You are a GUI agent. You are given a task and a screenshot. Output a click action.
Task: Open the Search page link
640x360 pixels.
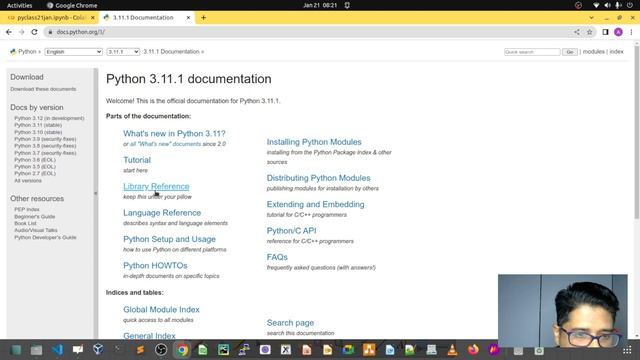[x=290, y=323]
